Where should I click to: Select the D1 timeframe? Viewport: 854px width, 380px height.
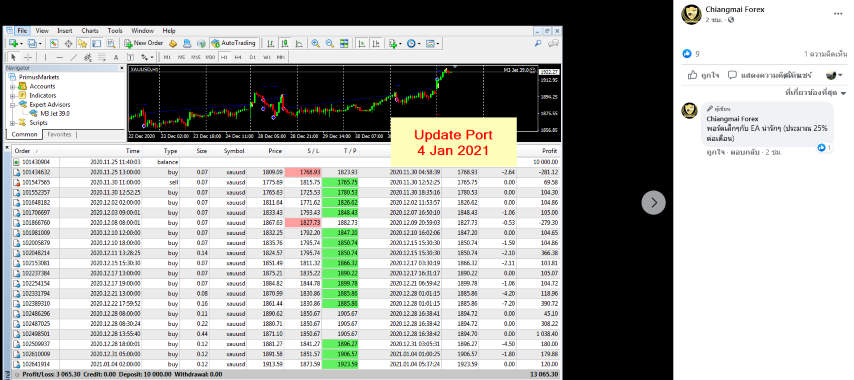pyautogui.click(x=253, y=57)
